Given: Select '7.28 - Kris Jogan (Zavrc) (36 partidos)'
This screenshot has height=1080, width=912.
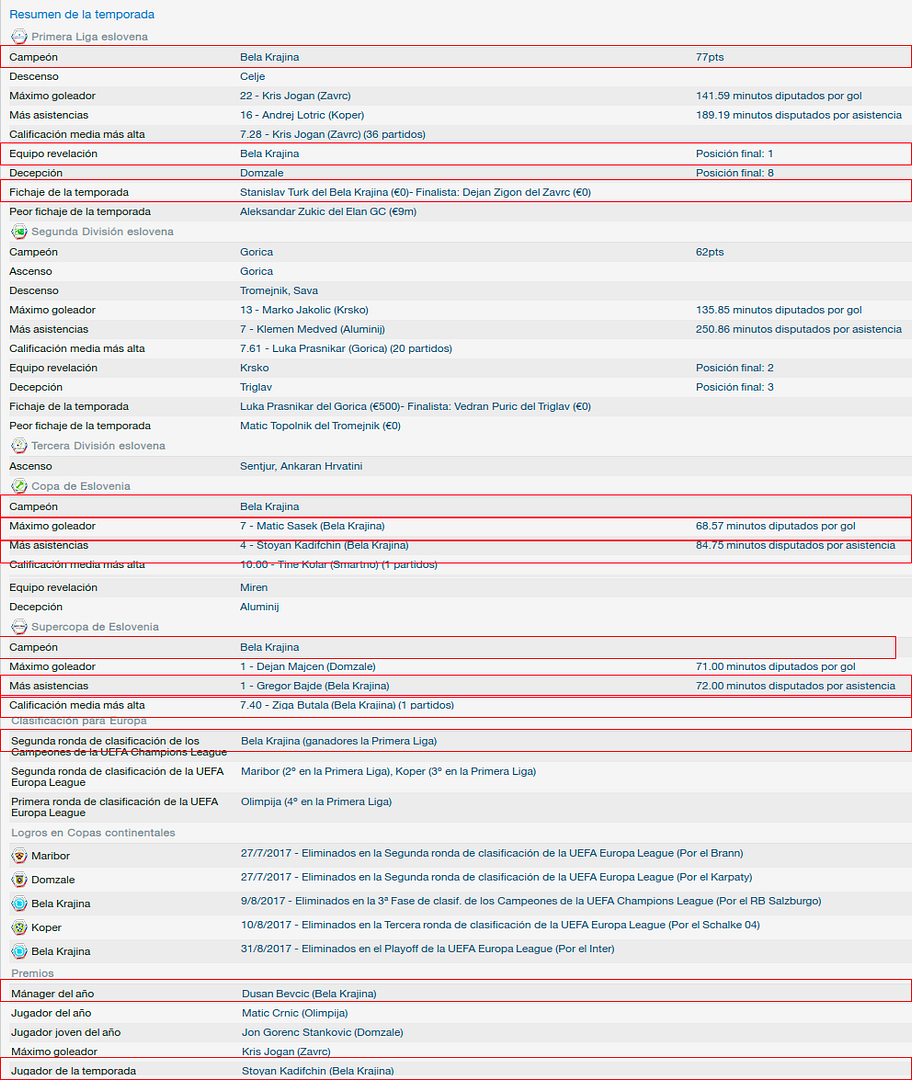Looking at the screenshot, I should (333, 134).
